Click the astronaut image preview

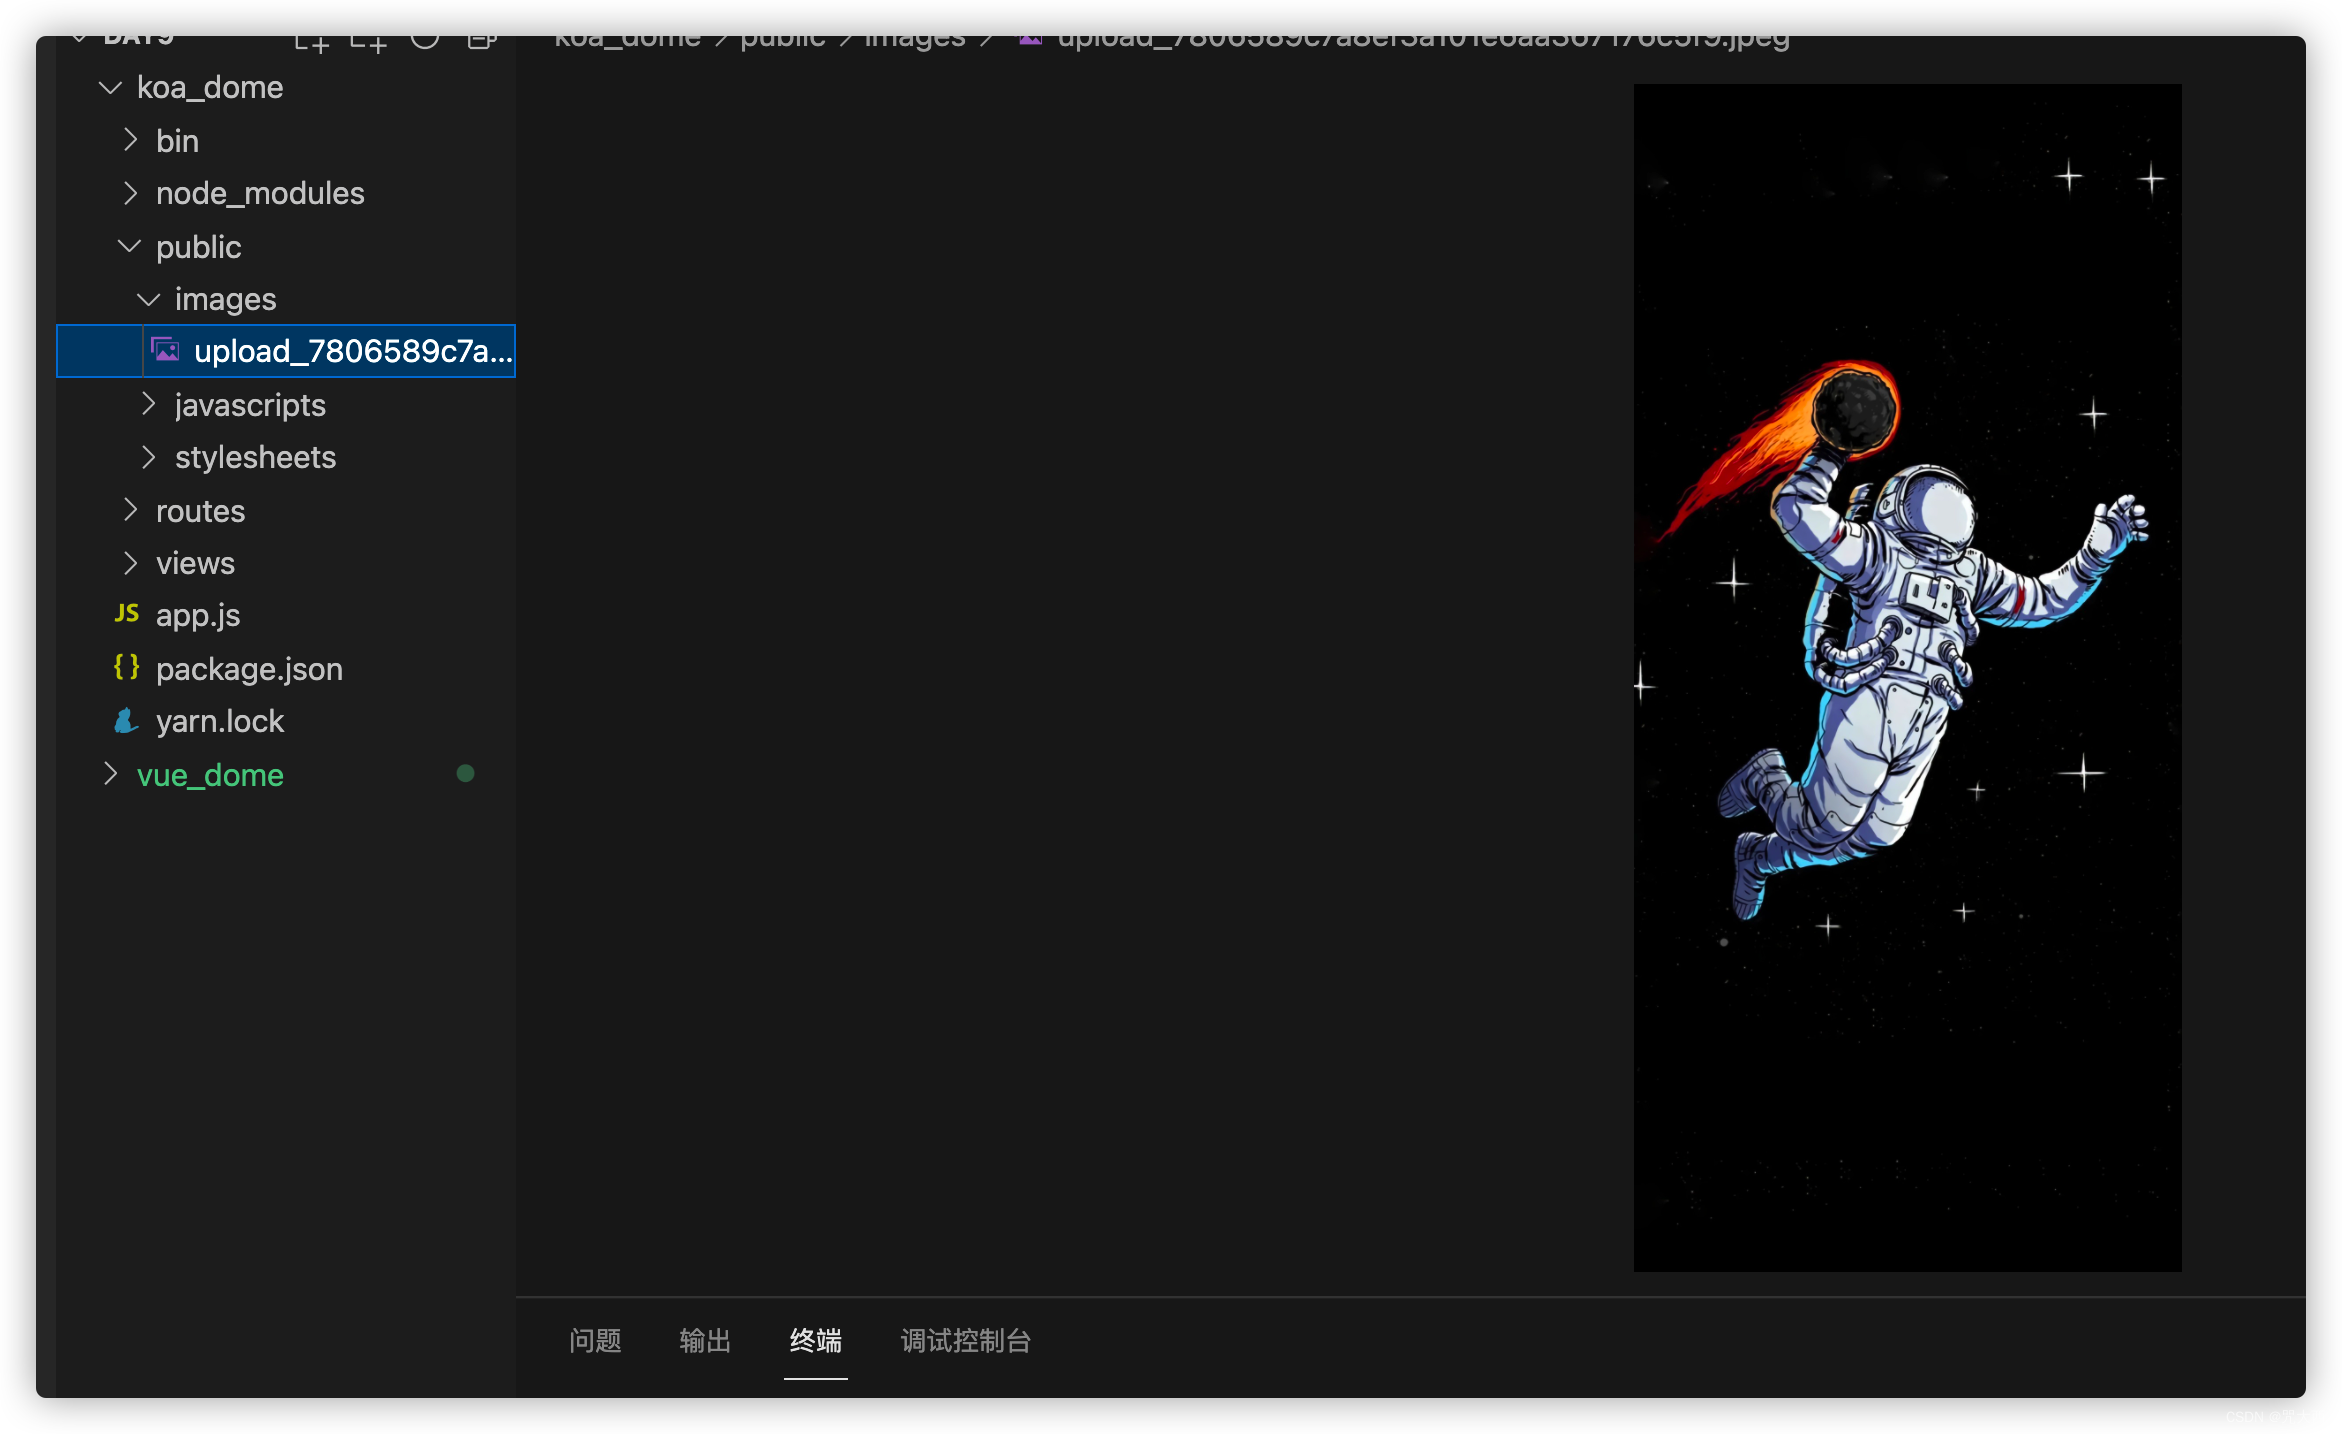coord(1907,677)
